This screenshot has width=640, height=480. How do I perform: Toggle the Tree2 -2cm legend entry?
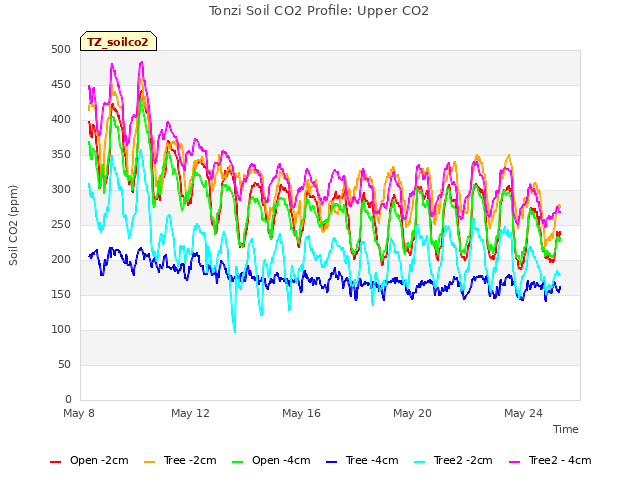tap(453, 460)
